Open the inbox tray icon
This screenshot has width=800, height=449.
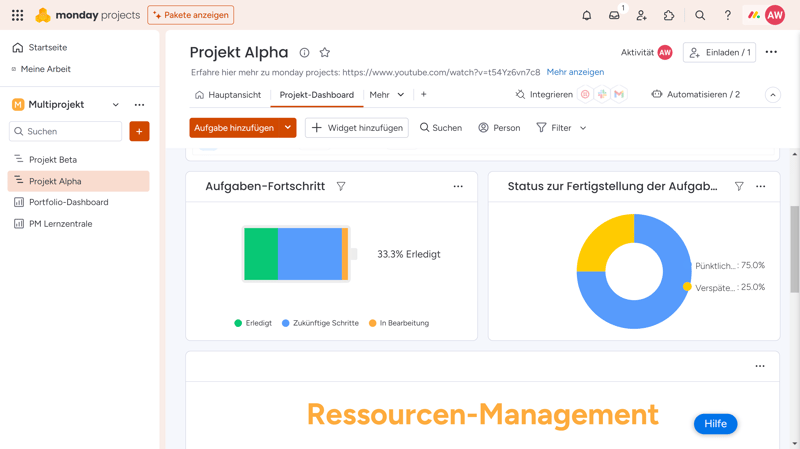tap(614, 16)
